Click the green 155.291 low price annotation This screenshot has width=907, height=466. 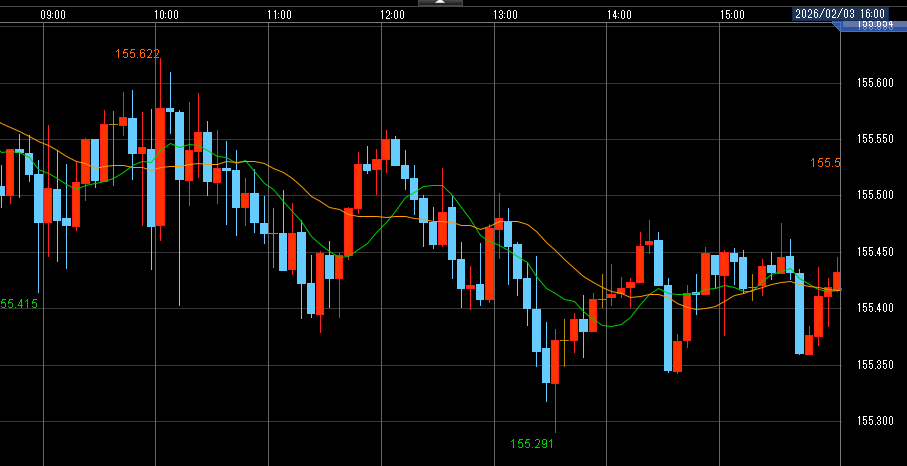[x=532, y=443]
